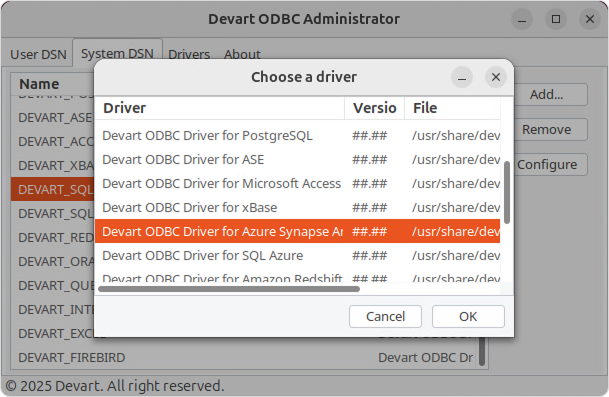Pick Devart ODBC Driver for xBase
Image resolution: width=609 pixels, height=397 pixels.
pyautogui.click(x=298, y=207)
